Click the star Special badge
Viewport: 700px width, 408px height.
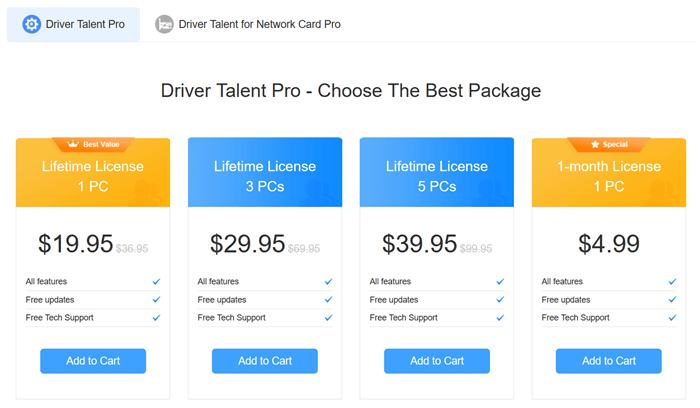coord(609,144)
